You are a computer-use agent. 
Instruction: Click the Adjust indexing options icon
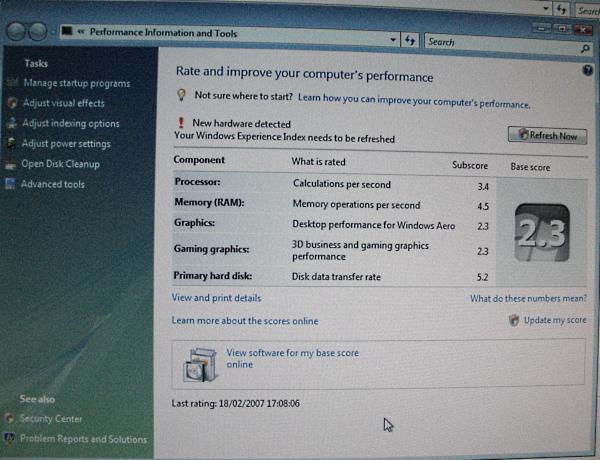[12, 123]
